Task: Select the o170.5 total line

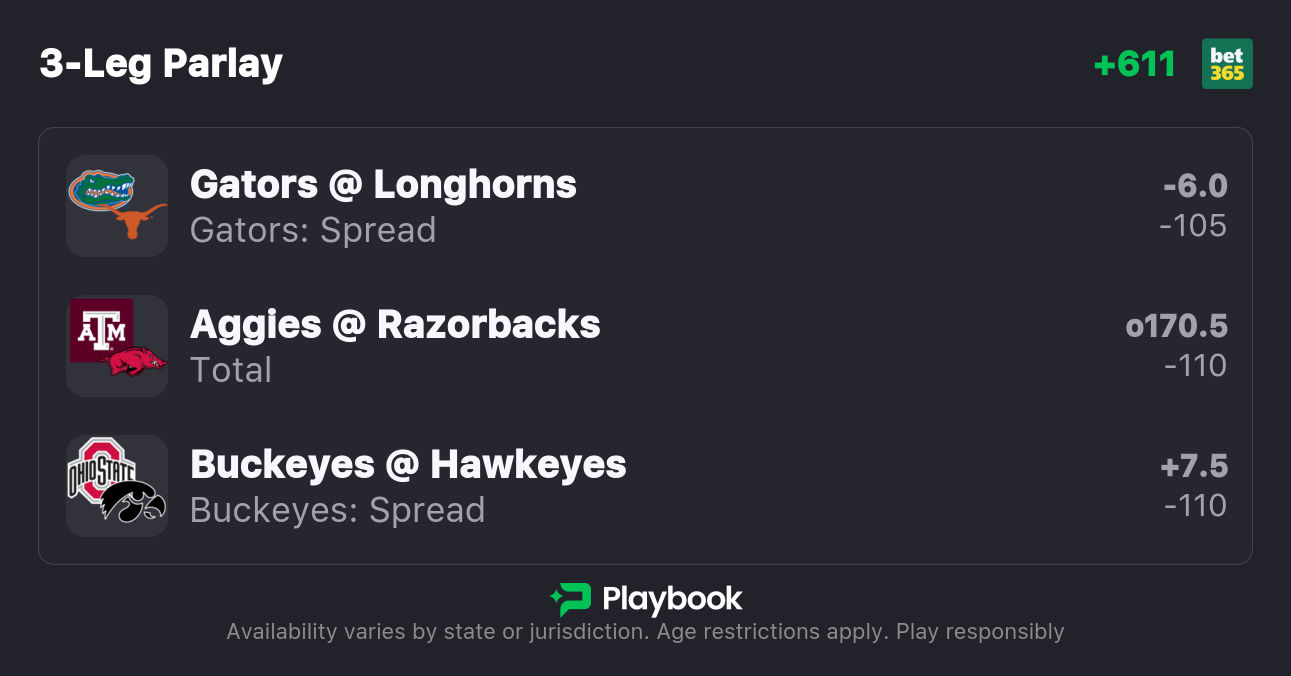Action: (x=1176, y=326)
